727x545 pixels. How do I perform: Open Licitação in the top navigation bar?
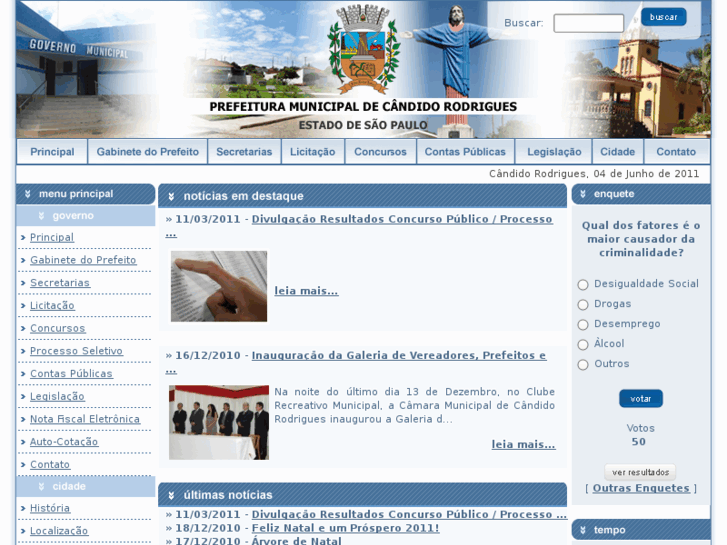(x=312, y=152)
